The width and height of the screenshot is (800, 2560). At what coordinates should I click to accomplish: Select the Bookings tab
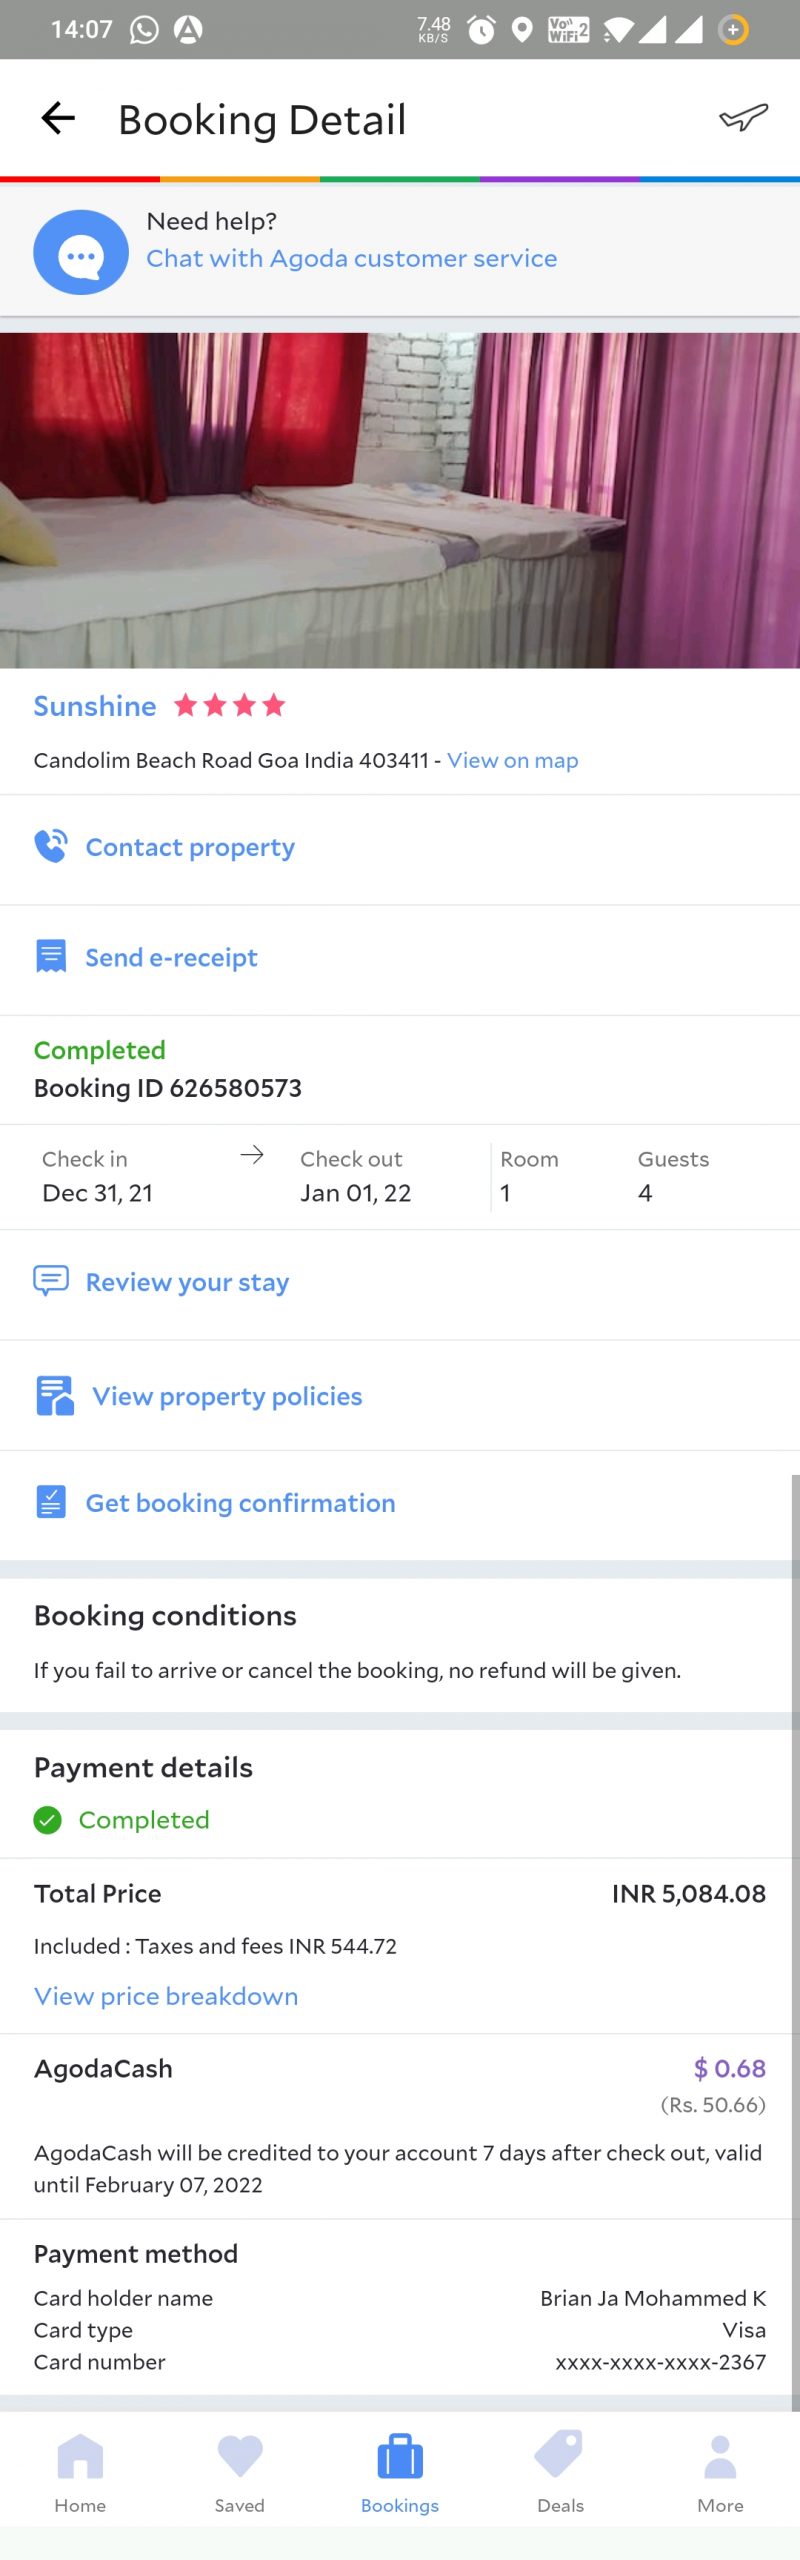click(x=400, y=2472)
